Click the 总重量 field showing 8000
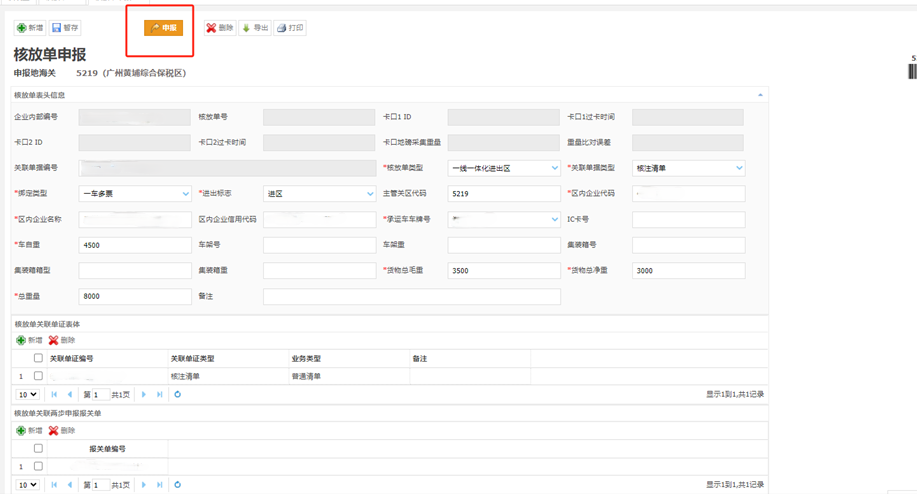 tap(135, 296)
